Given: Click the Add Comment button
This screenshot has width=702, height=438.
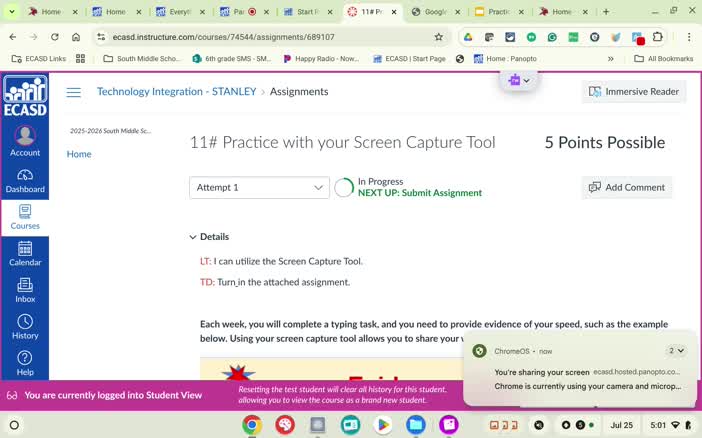Looking at the screenshot, I should pos(627,188).
